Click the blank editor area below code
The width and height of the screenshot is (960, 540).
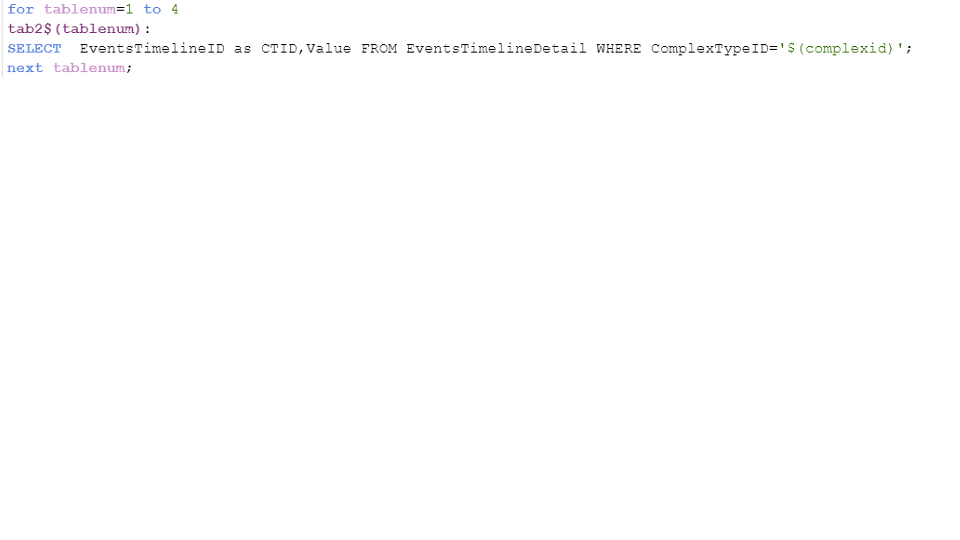coord(480,306)
